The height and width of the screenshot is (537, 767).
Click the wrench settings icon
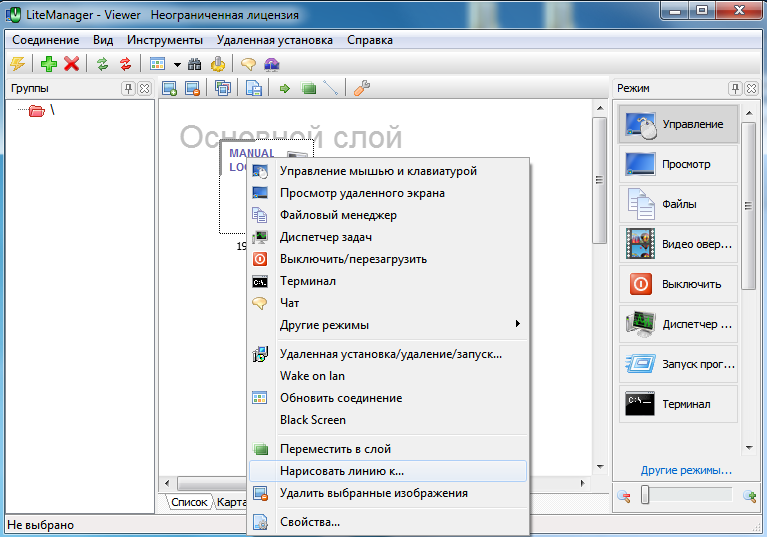(x=361, y=88)
